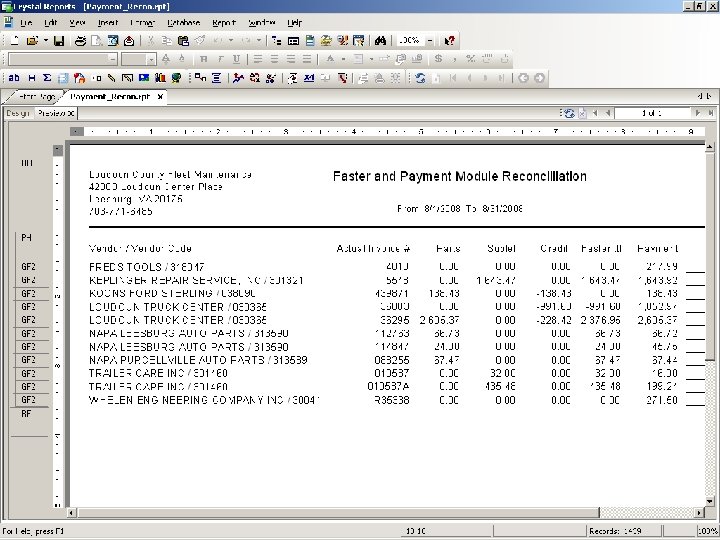Click the Save icon in the toolbar
Image resolution: width=720 pixels, height=540 pixels.
(x=58, y=41)
